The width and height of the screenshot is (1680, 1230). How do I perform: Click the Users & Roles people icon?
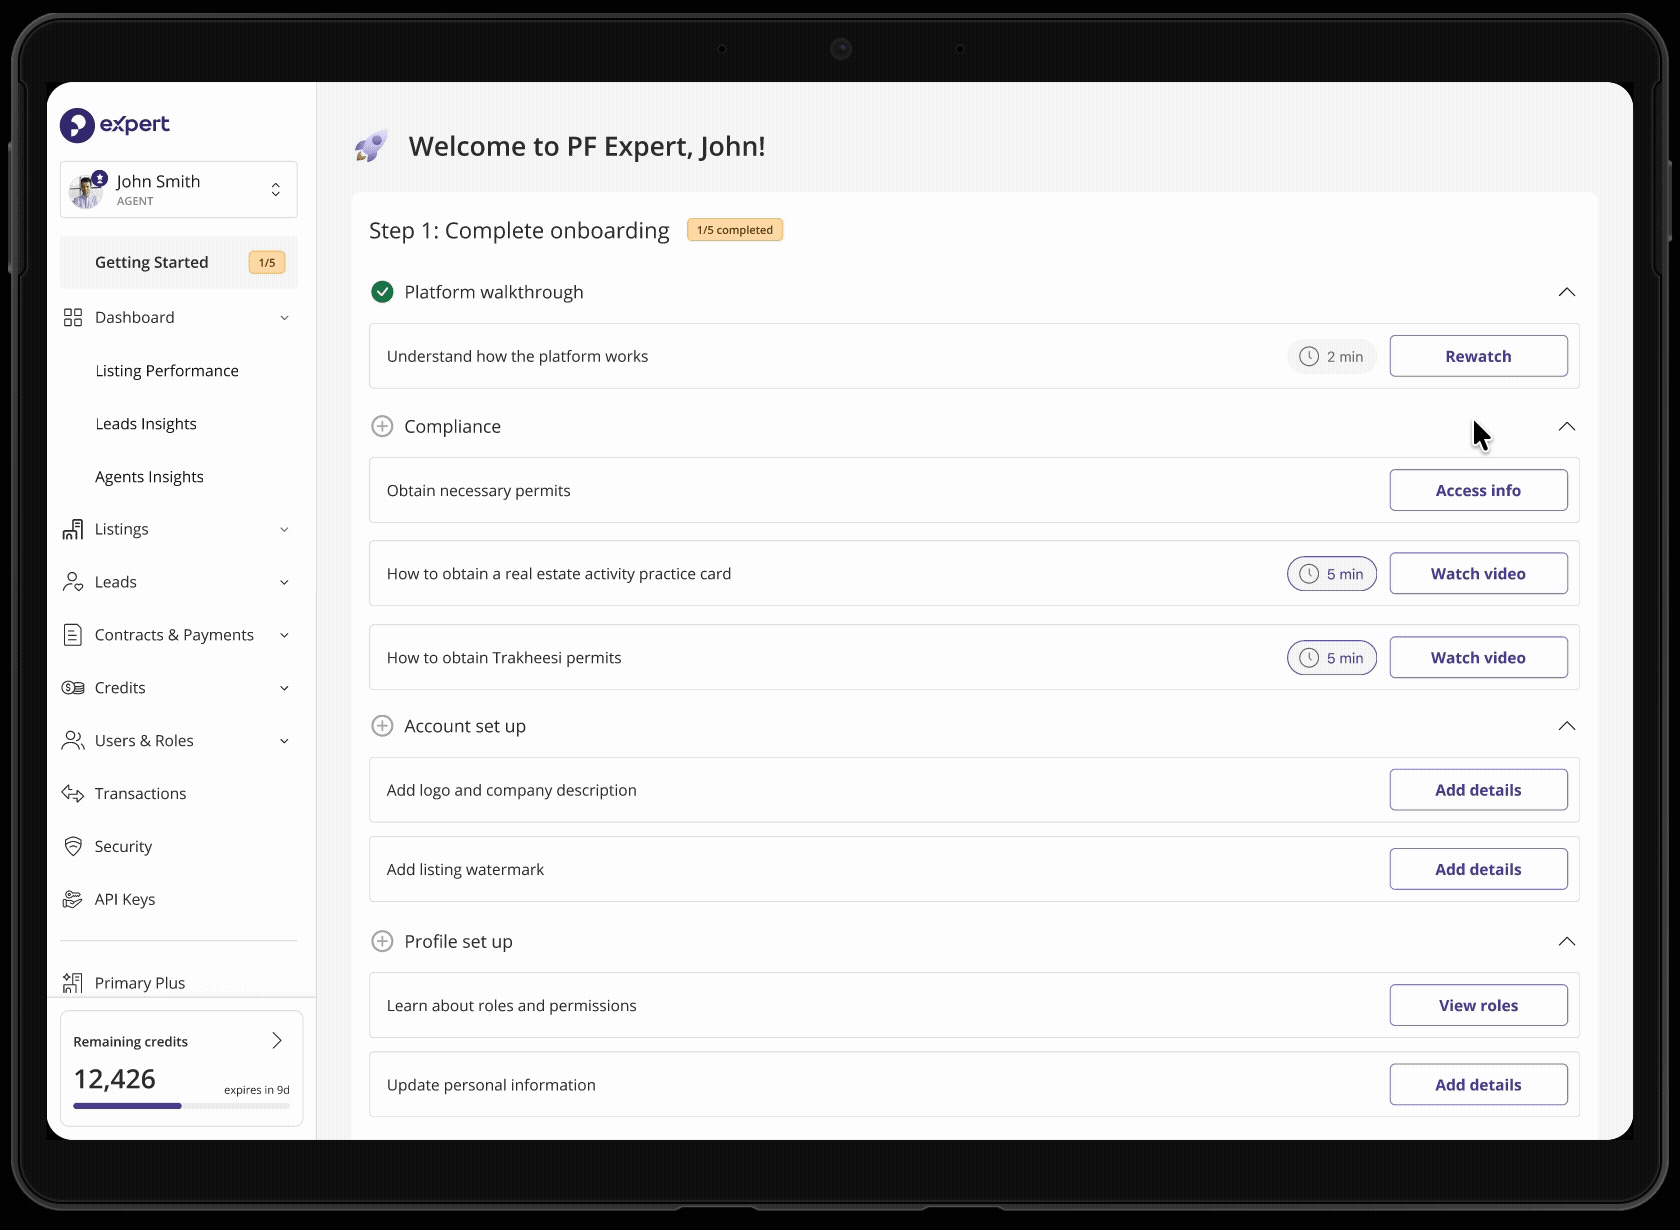73,741
